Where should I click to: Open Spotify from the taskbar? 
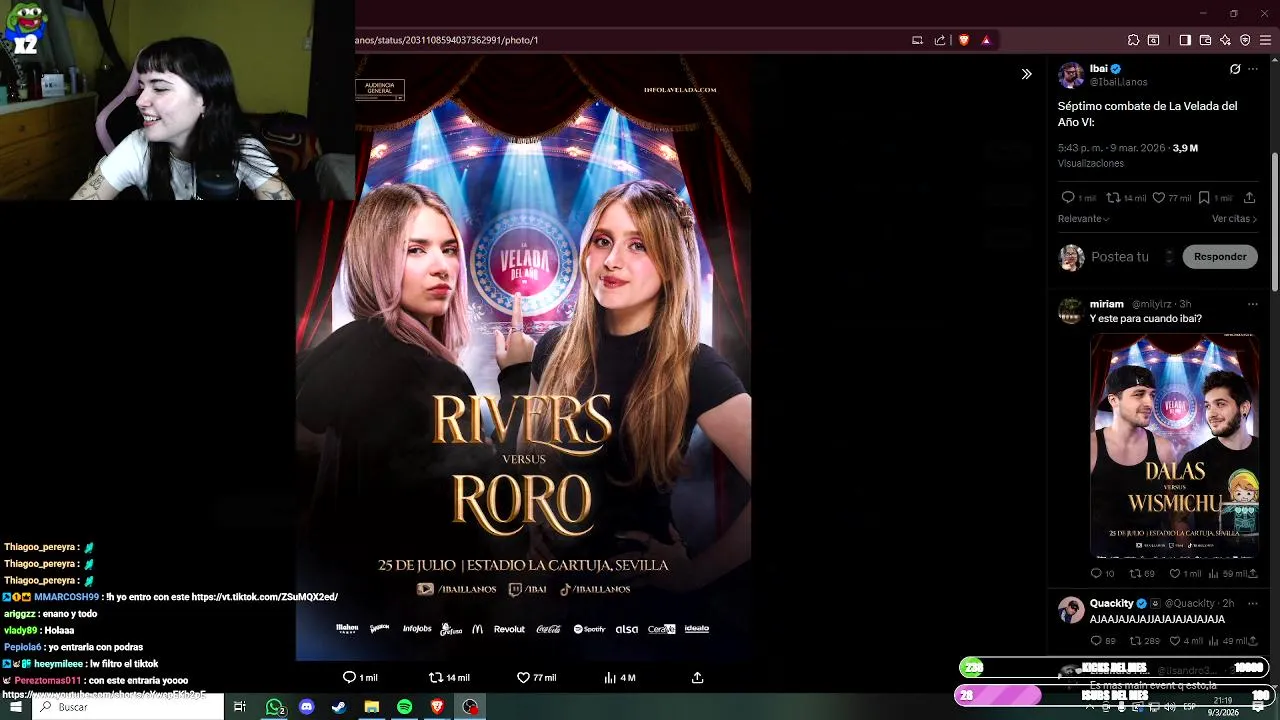point(404,707)
